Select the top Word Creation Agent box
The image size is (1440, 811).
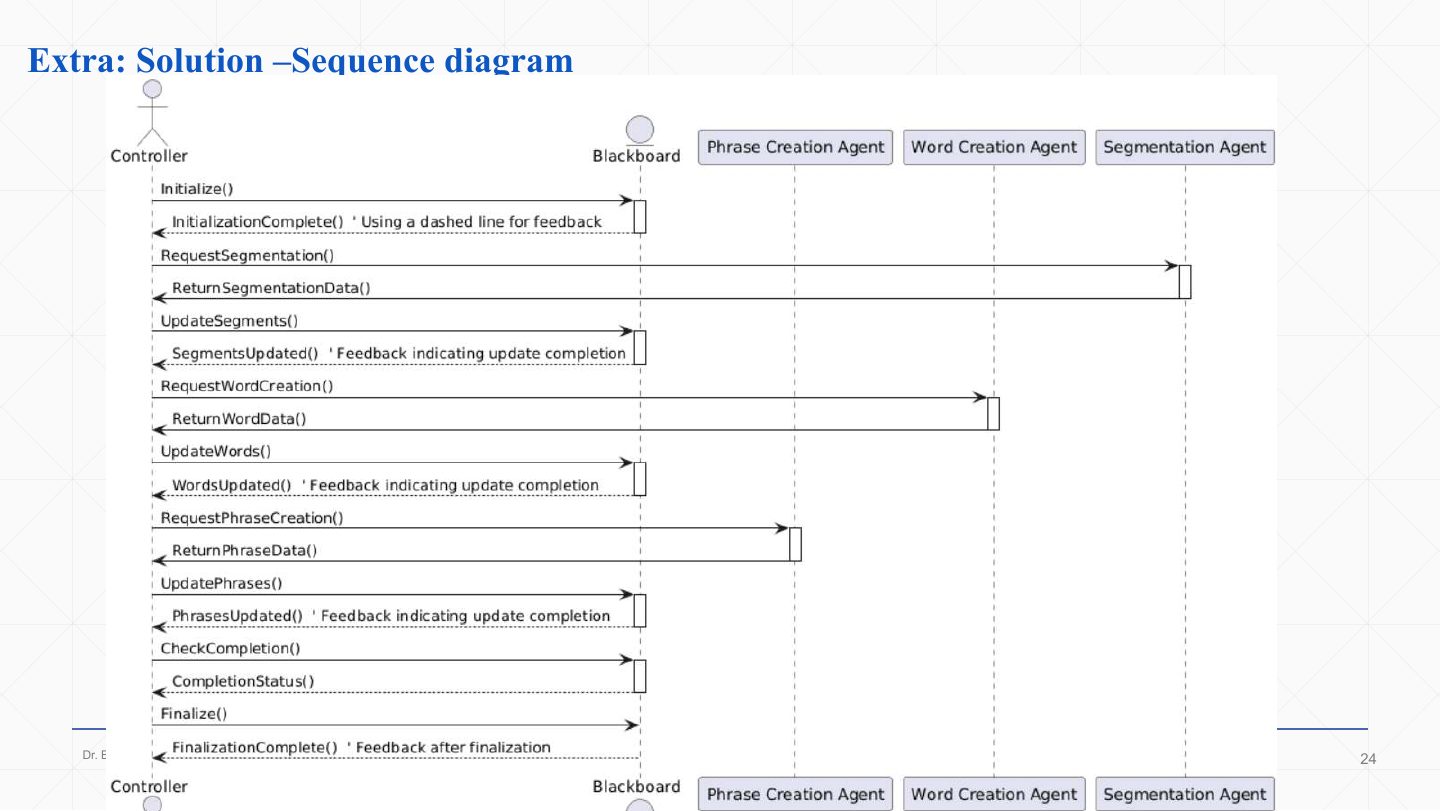click(x=994, y=147)
